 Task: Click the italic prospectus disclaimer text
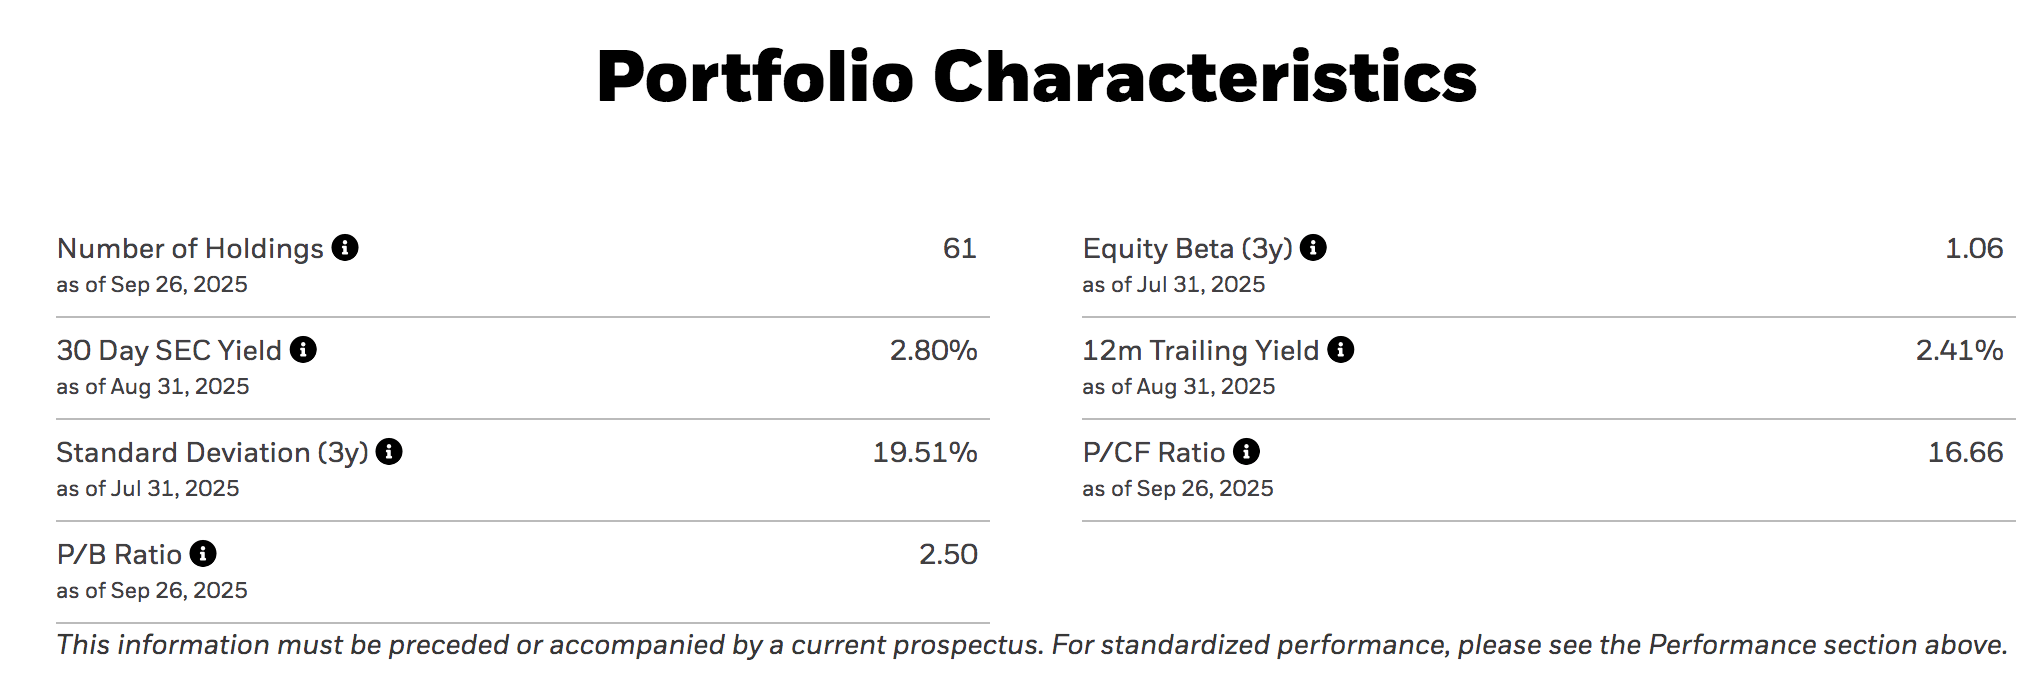[1031, 645]
